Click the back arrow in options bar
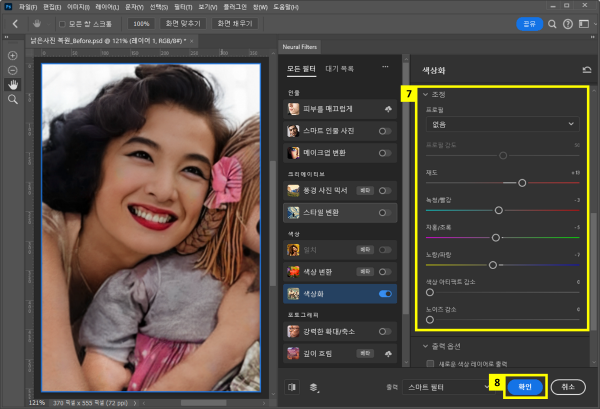Viewport: 600px width, 409px height. point(13,22)
